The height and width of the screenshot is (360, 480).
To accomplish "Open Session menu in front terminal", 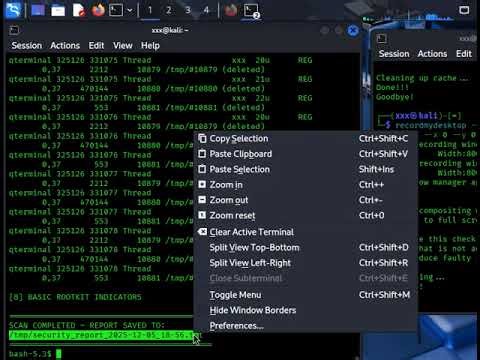I will pos(27,45).
